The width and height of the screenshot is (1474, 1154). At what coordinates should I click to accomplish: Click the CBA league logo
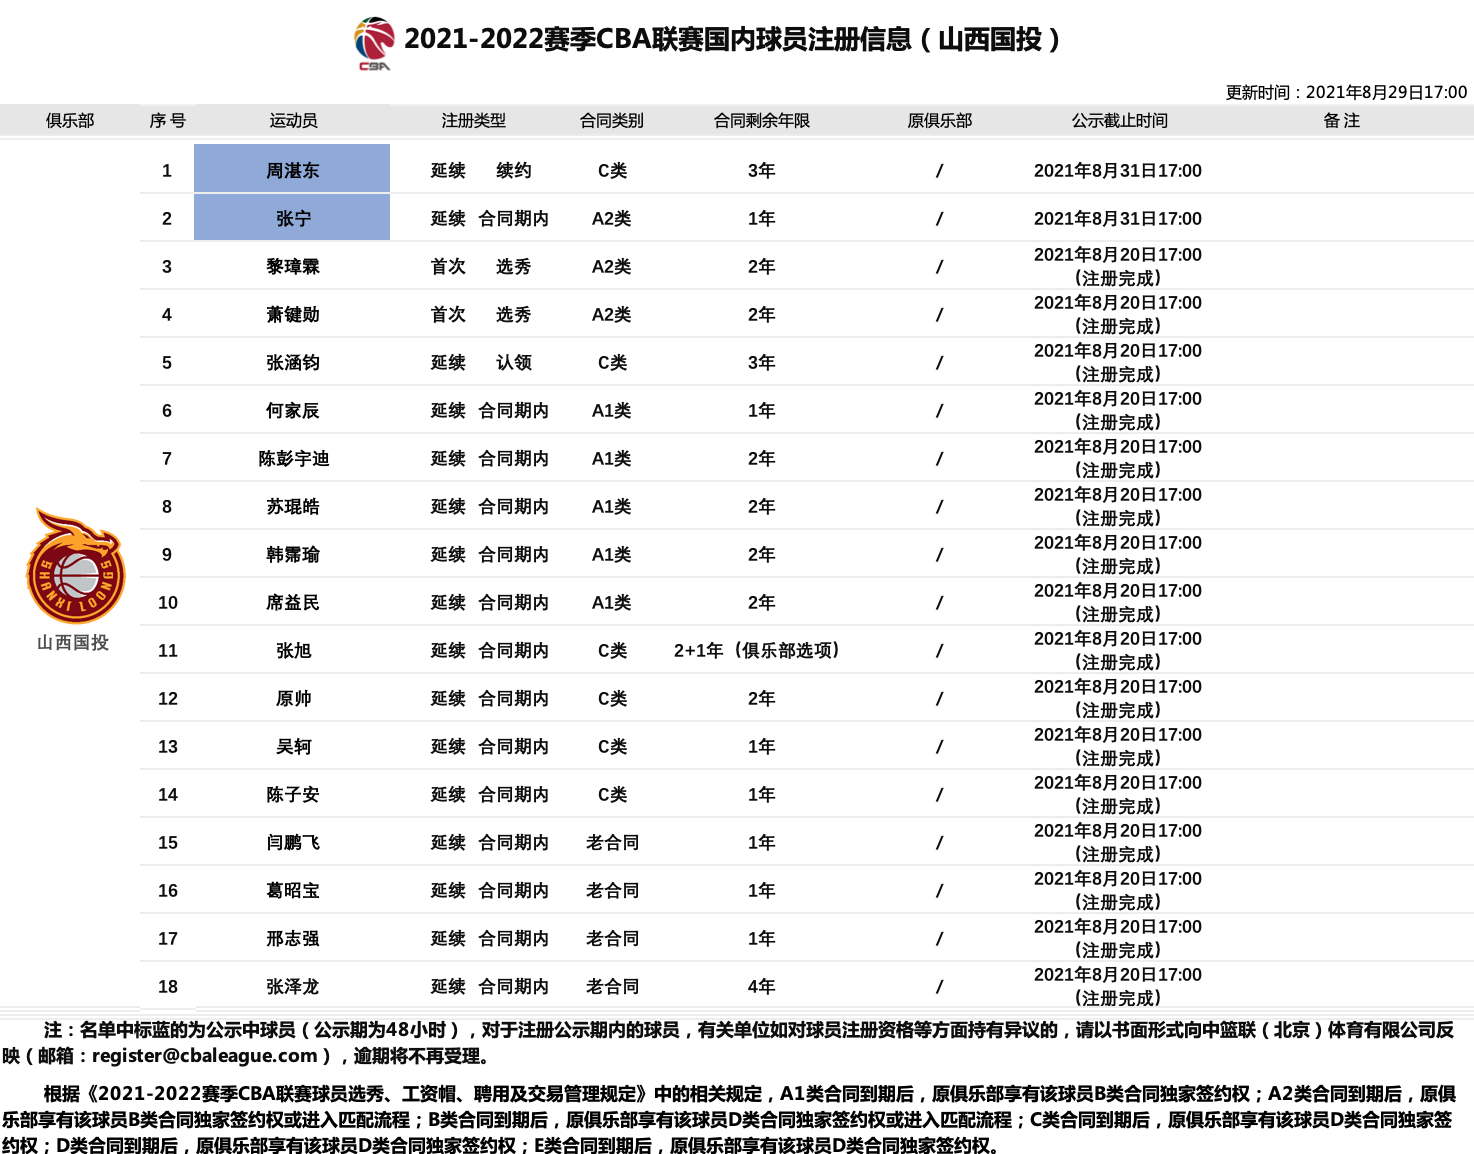pos(374,43)
